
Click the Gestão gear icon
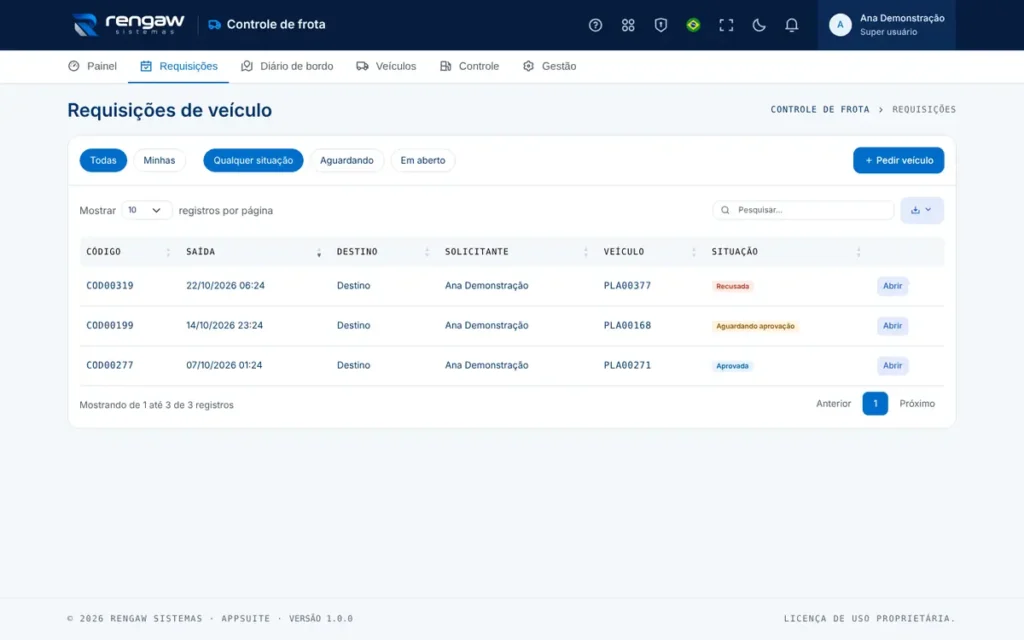(528, 66)
